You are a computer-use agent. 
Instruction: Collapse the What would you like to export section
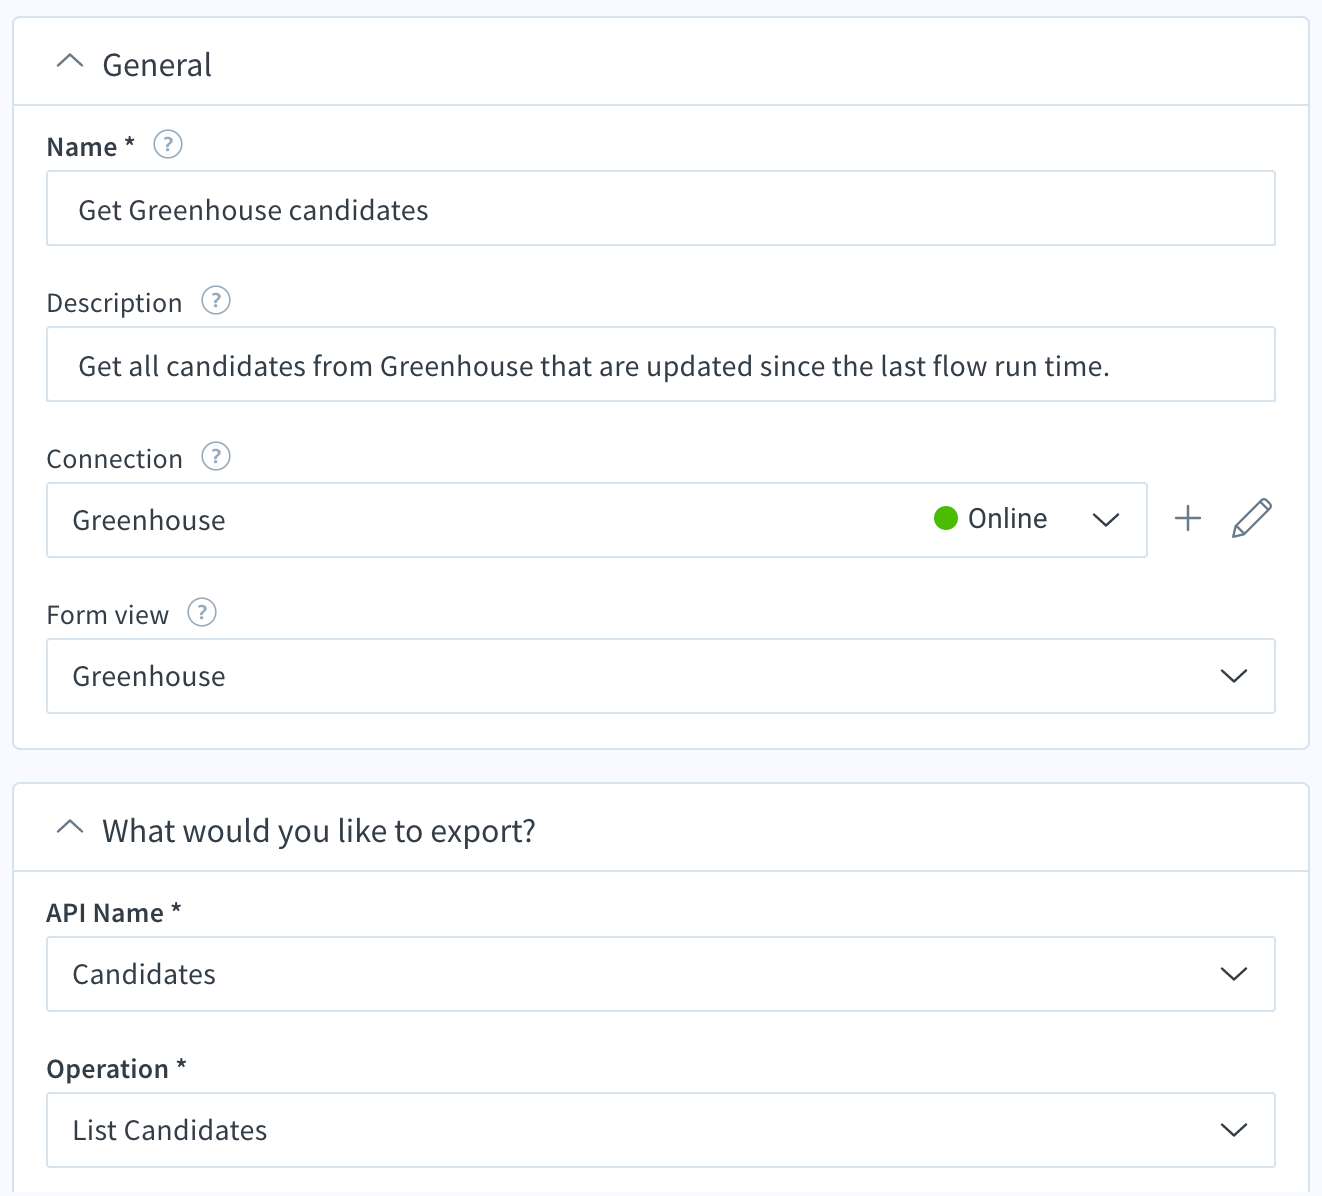[x=69, y=828]
